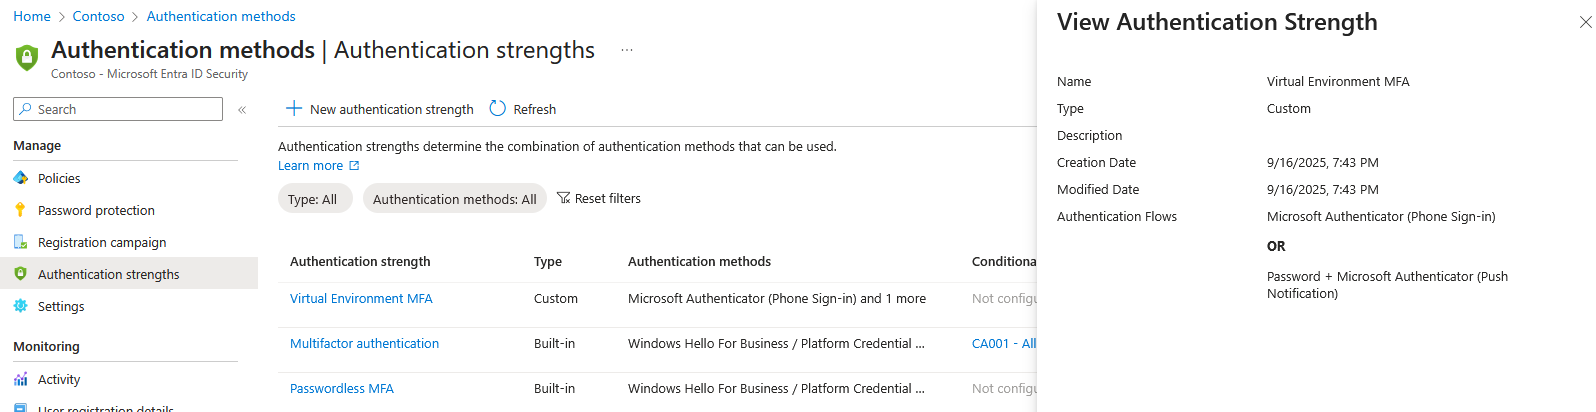Click Reset filters
1596x412 pixels.
tap(599, 198)
